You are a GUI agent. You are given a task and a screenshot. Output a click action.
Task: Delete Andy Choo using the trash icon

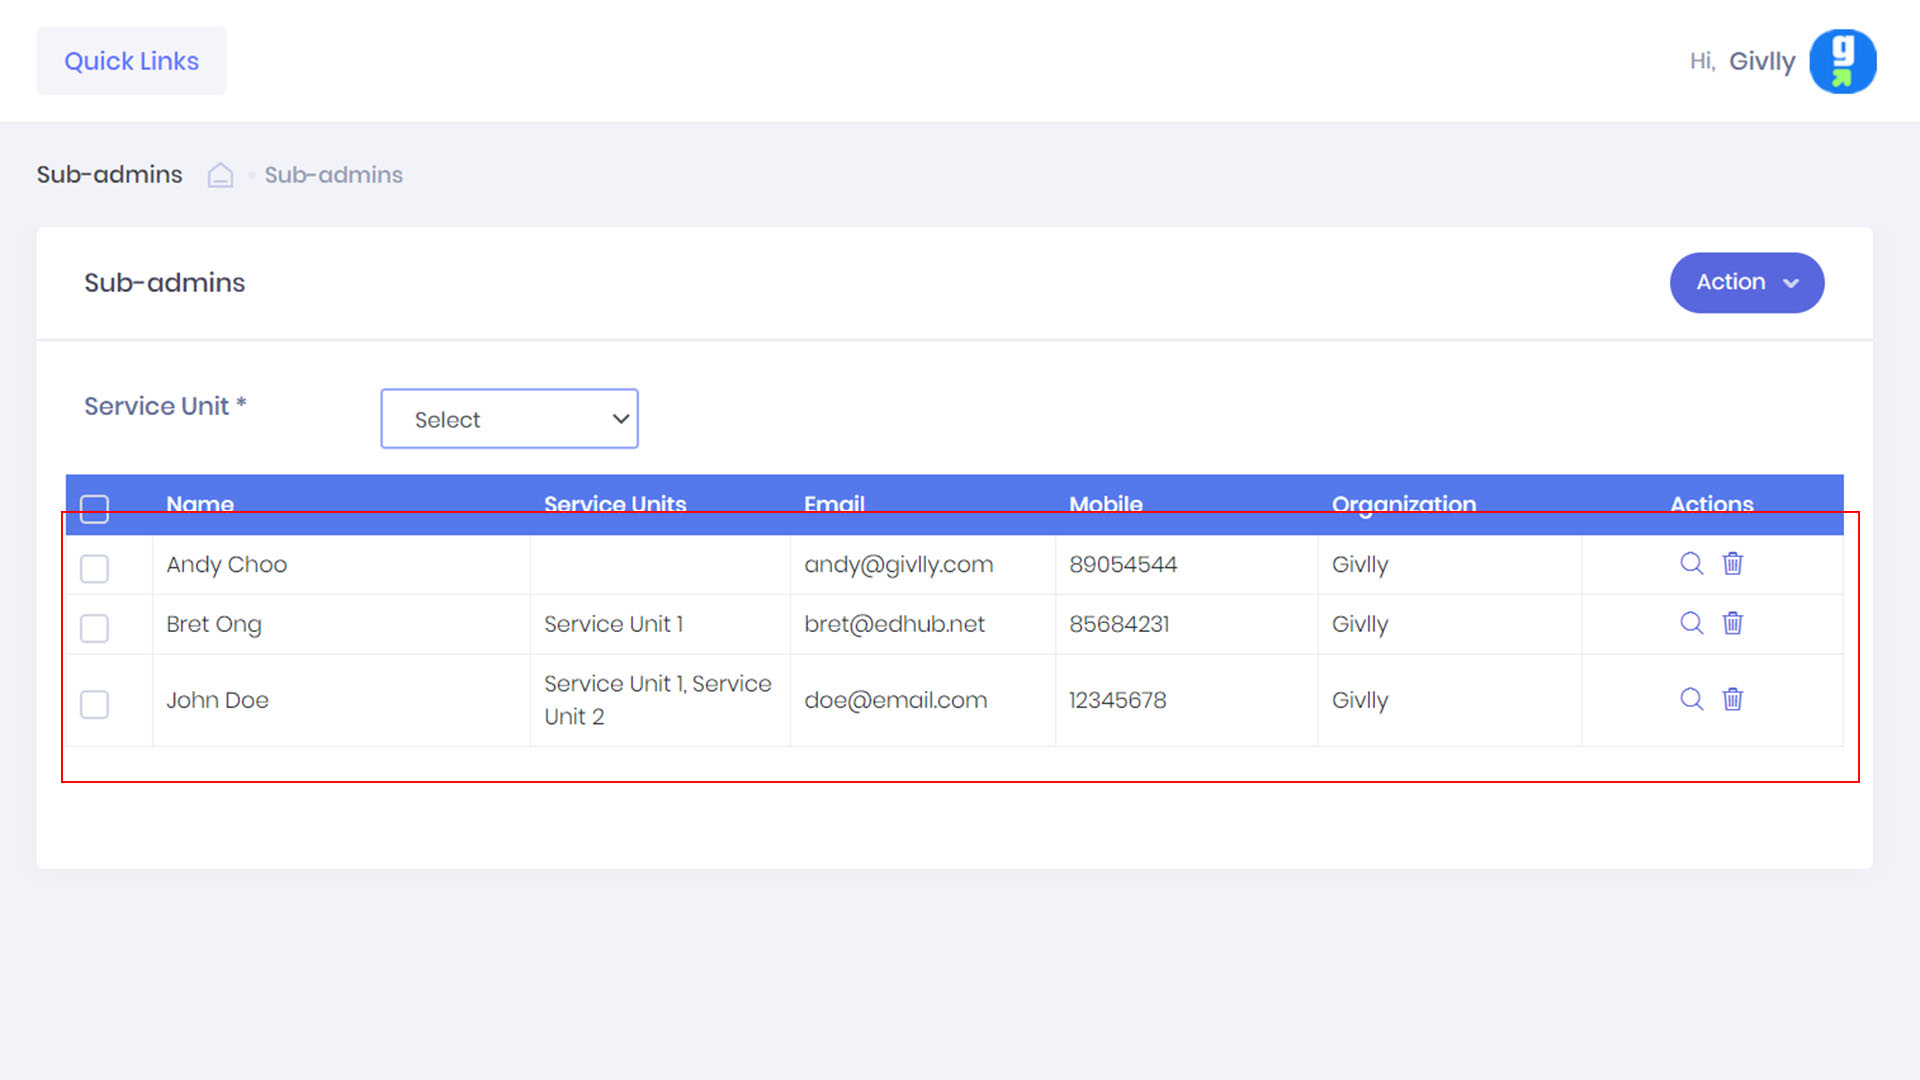coord(1733,563)
